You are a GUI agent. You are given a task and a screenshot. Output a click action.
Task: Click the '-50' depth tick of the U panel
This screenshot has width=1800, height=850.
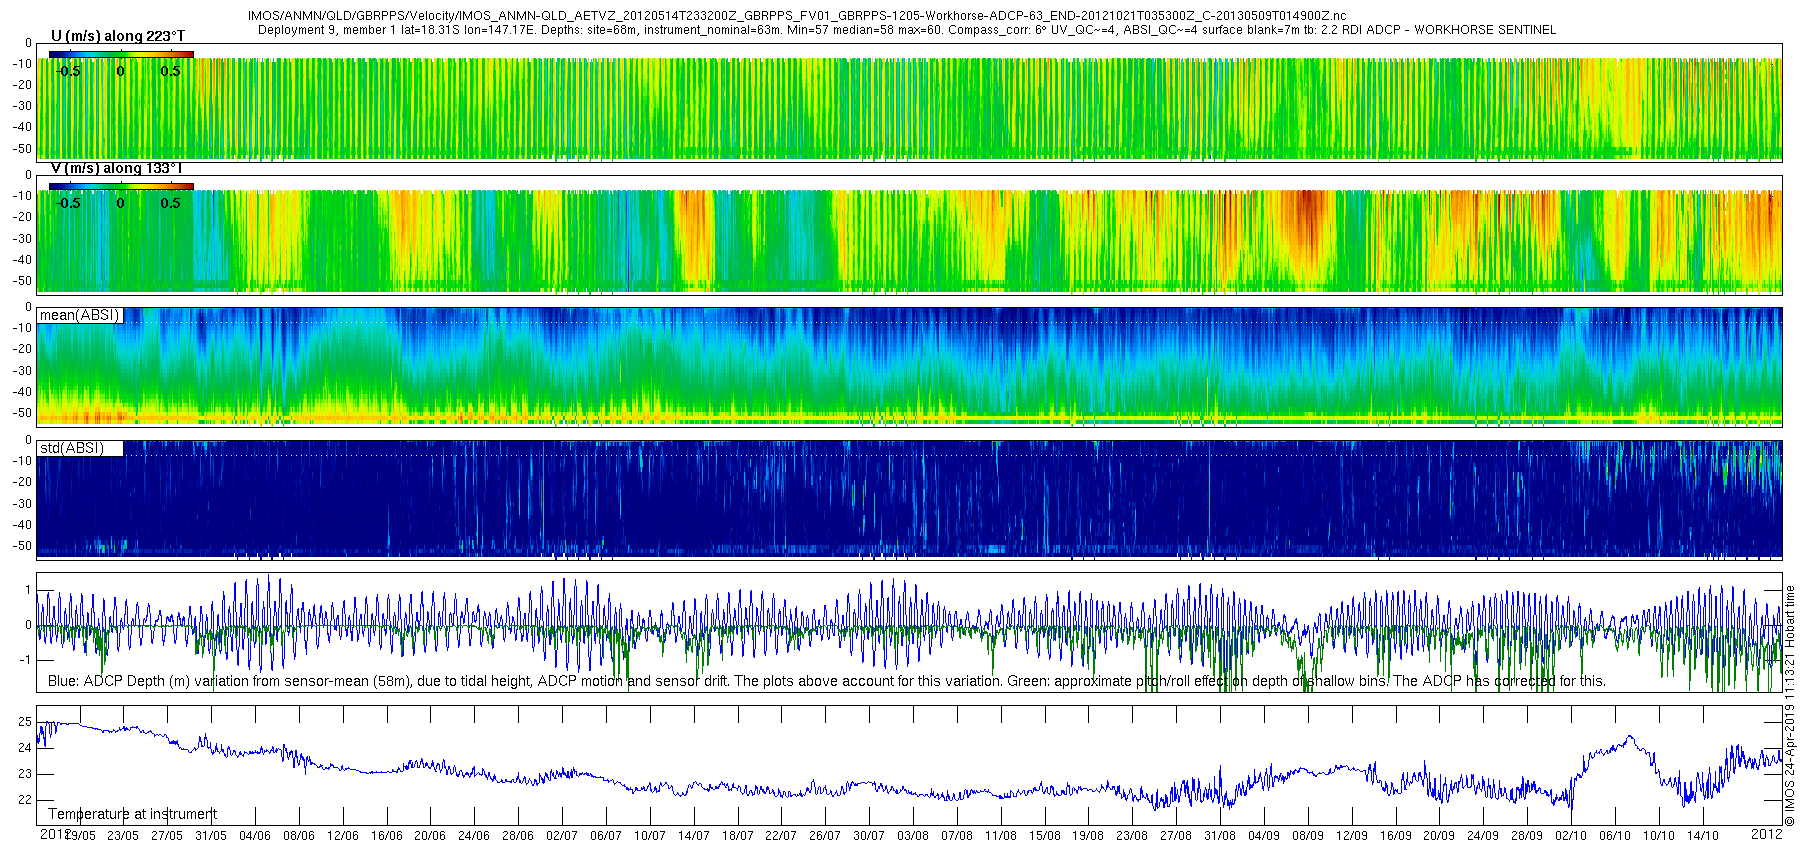click(21, 149)
